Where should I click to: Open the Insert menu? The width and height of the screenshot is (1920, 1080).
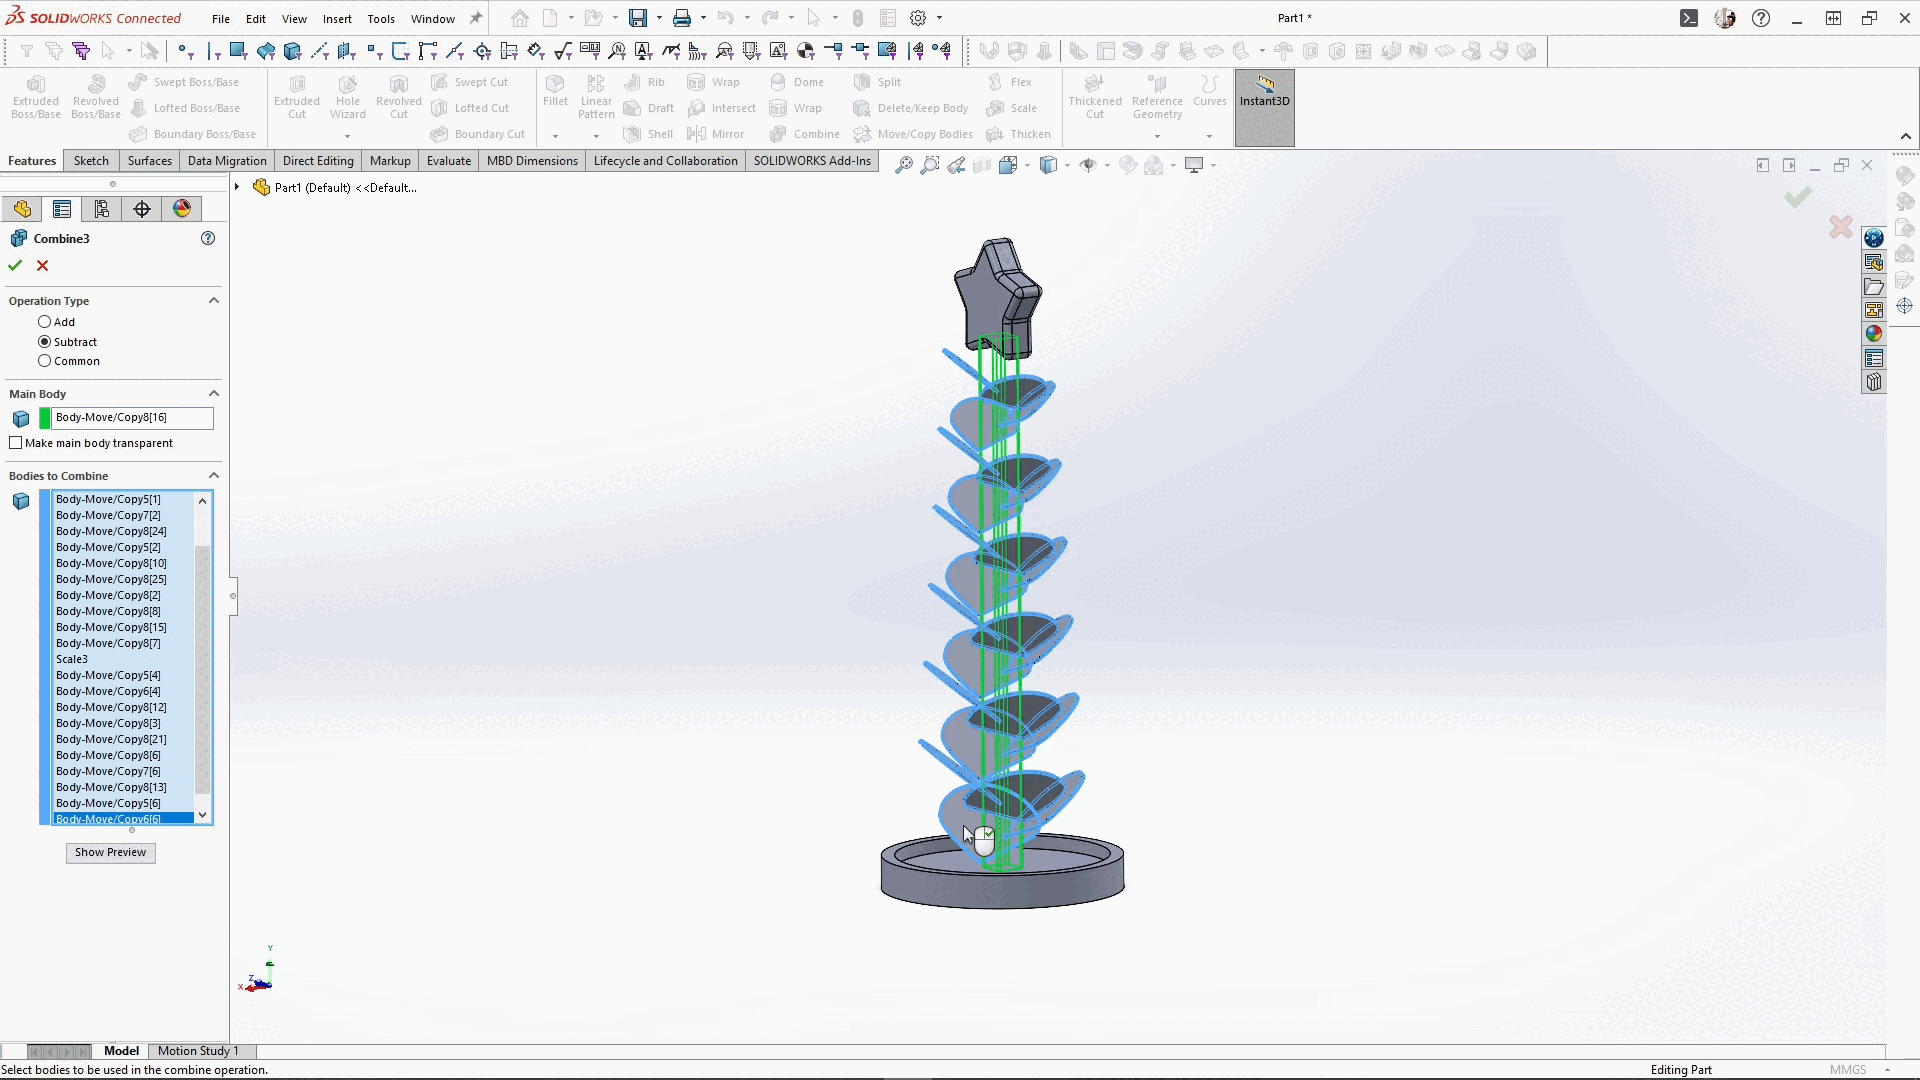tap(337, 19)
